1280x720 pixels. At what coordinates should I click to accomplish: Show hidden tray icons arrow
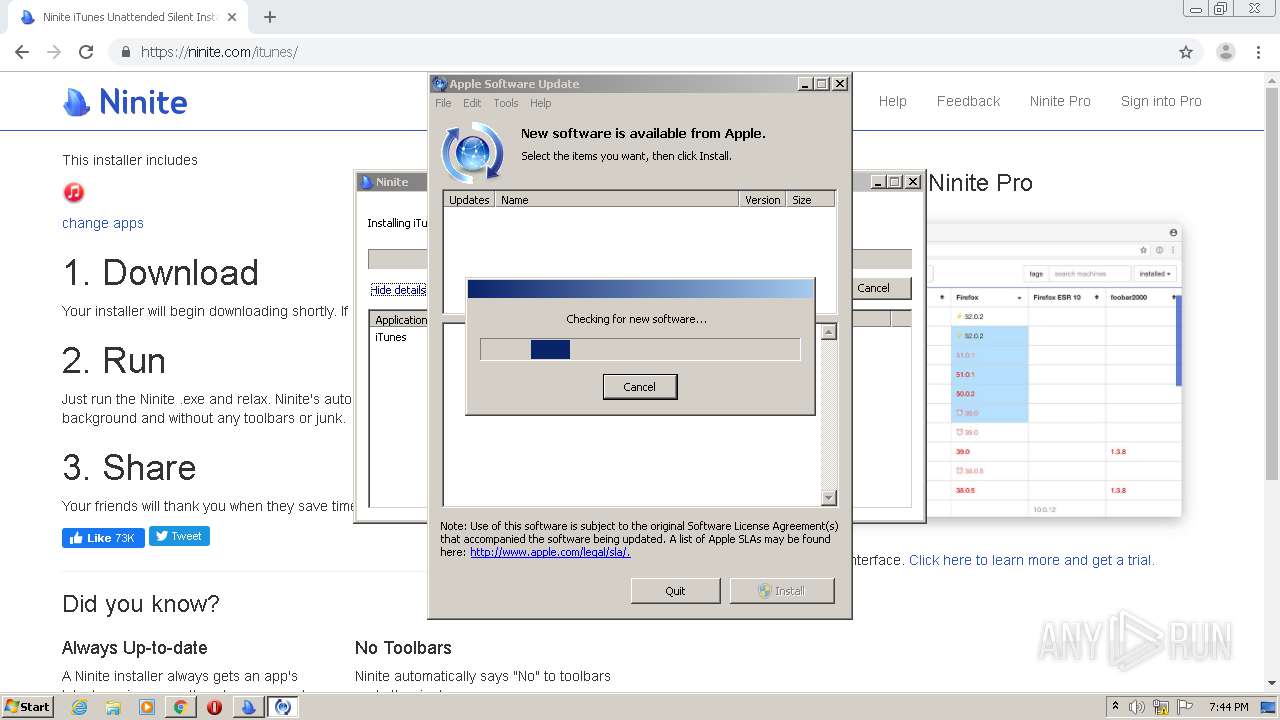(x=1115, y=707)
